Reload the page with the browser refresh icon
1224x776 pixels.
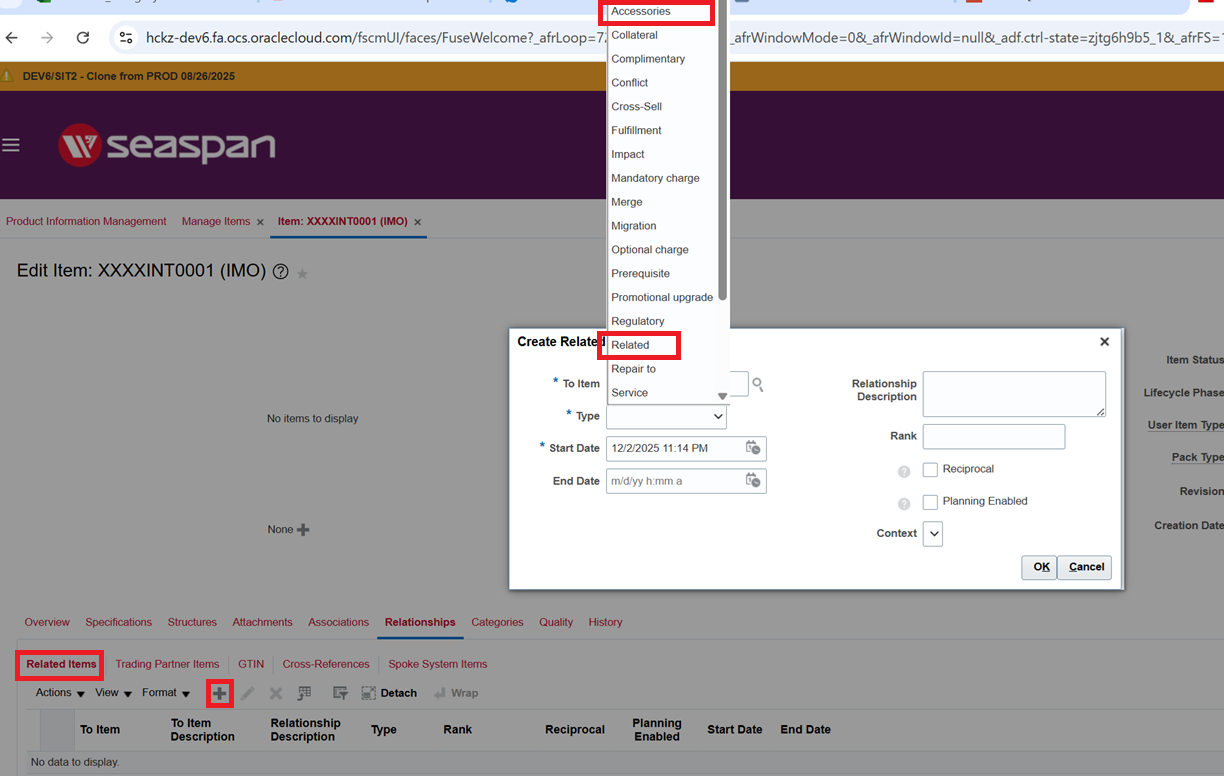[x=83, y=38]
